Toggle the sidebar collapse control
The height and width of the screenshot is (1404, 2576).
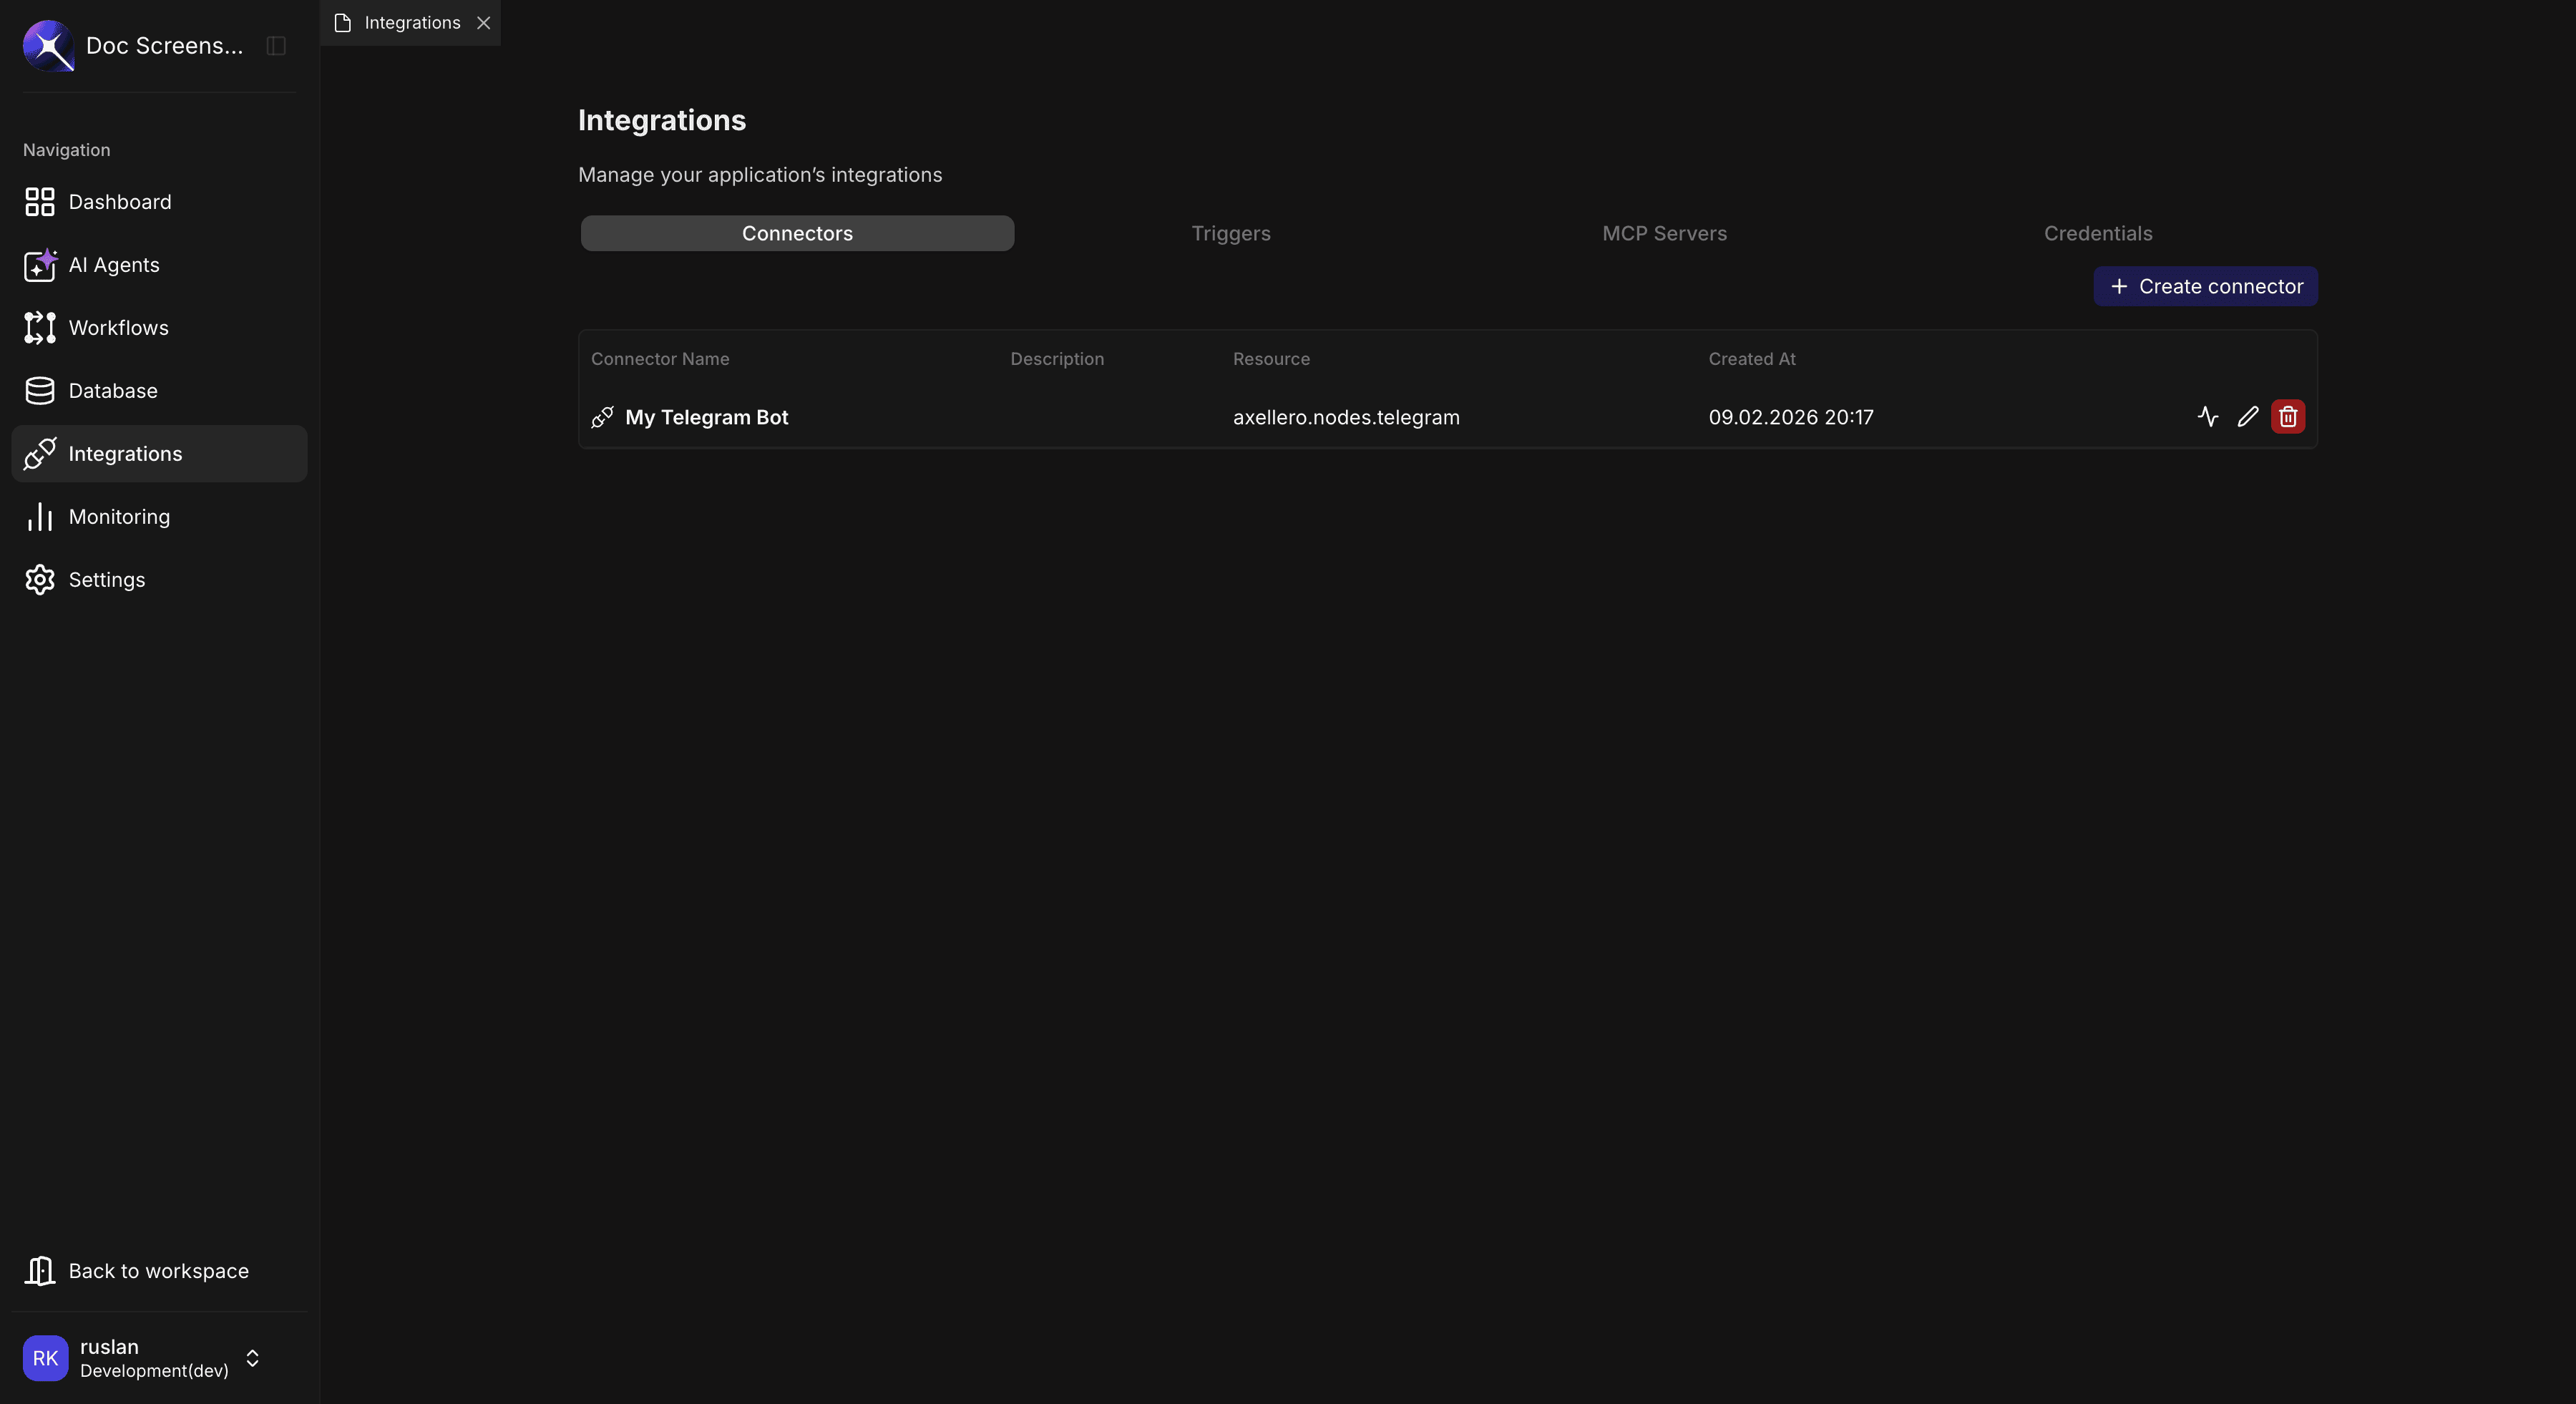pos(275,45)
